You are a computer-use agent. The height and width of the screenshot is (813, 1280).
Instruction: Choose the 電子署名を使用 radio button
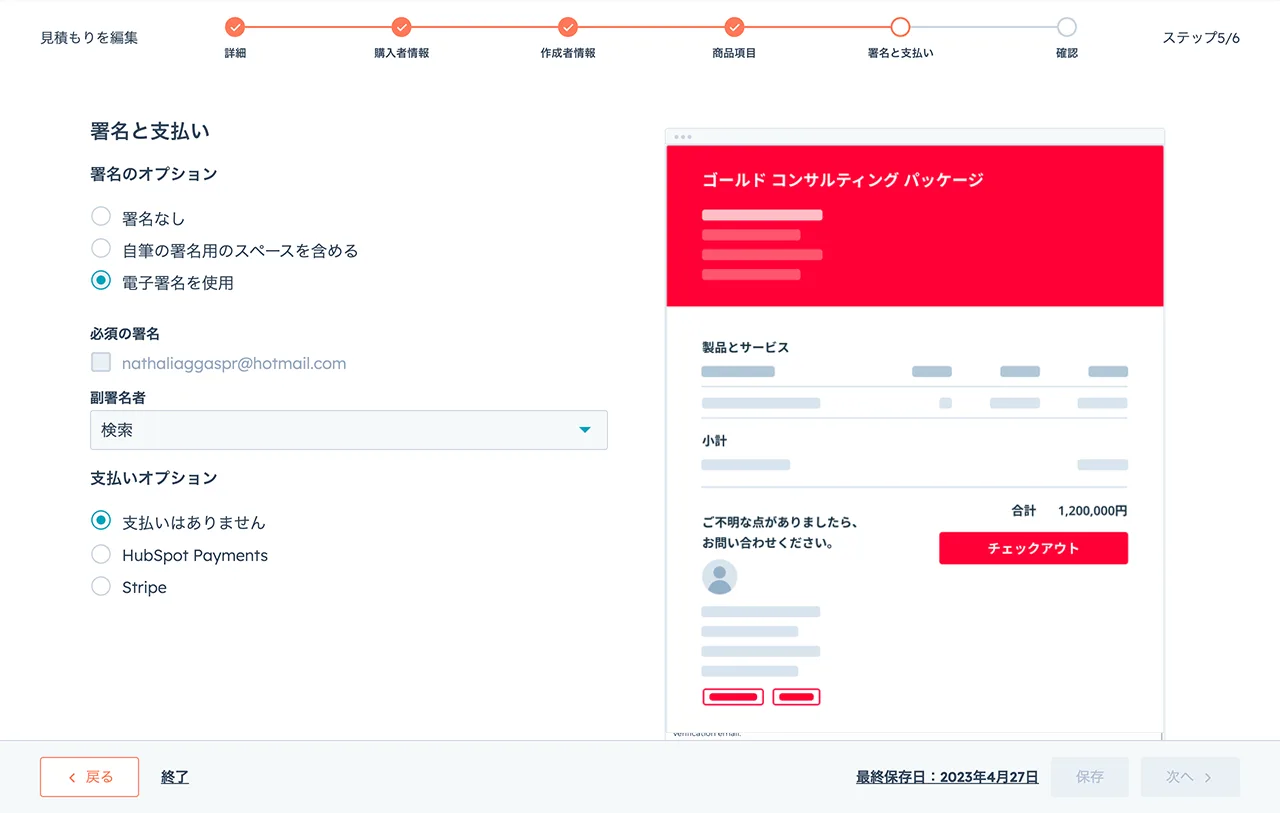click(101, 281)
